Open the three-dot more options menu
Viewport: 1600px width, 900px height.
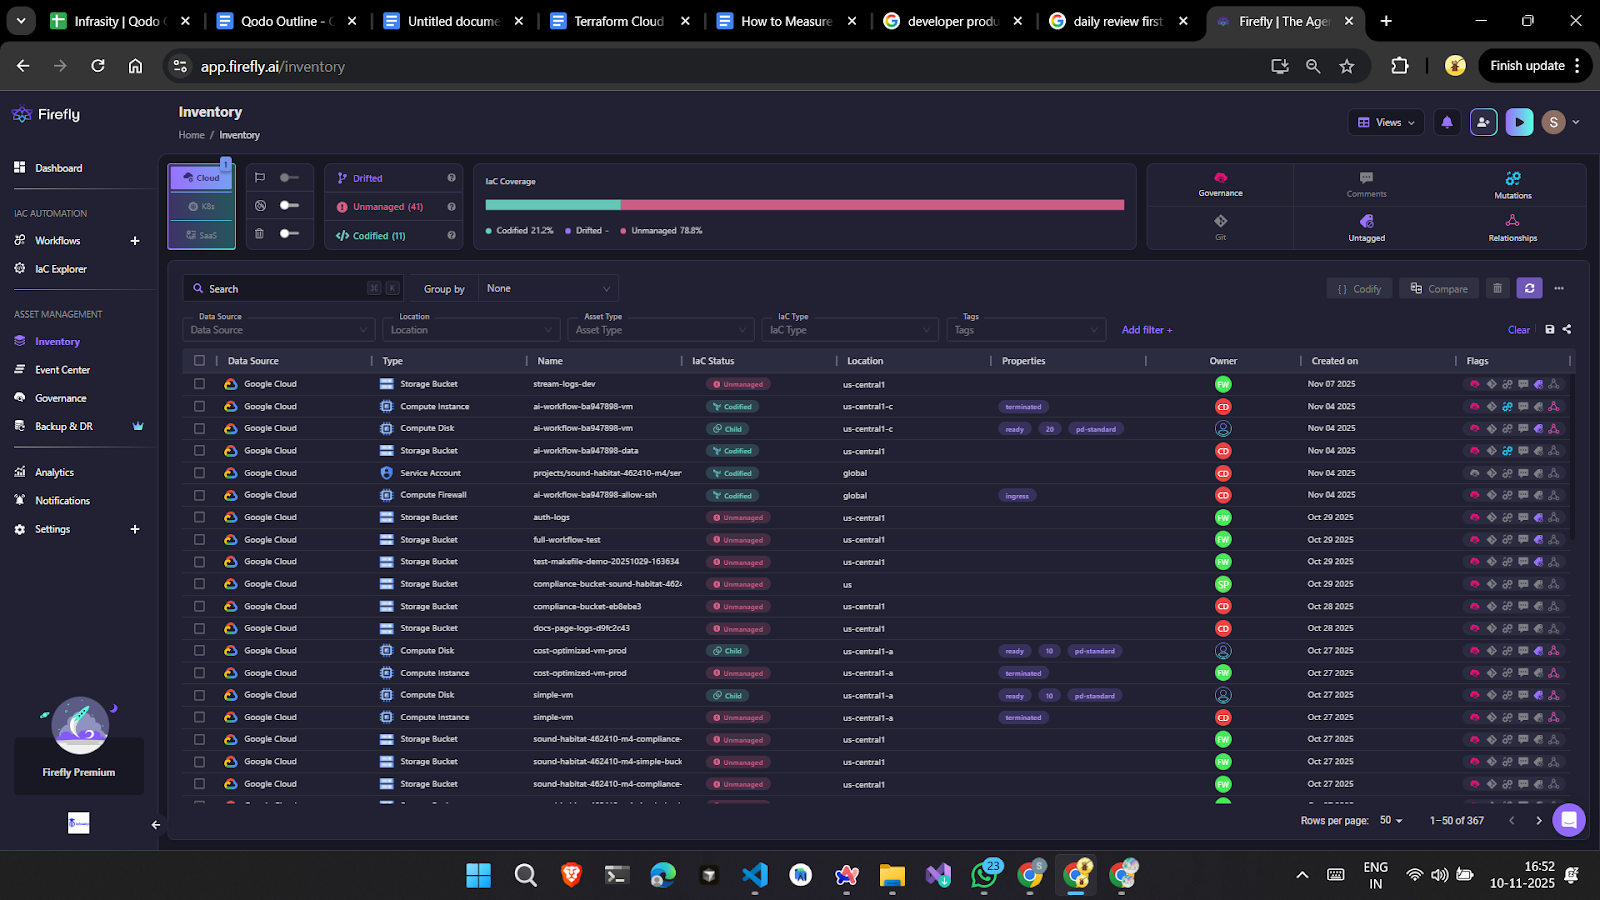coord(1559,288)
